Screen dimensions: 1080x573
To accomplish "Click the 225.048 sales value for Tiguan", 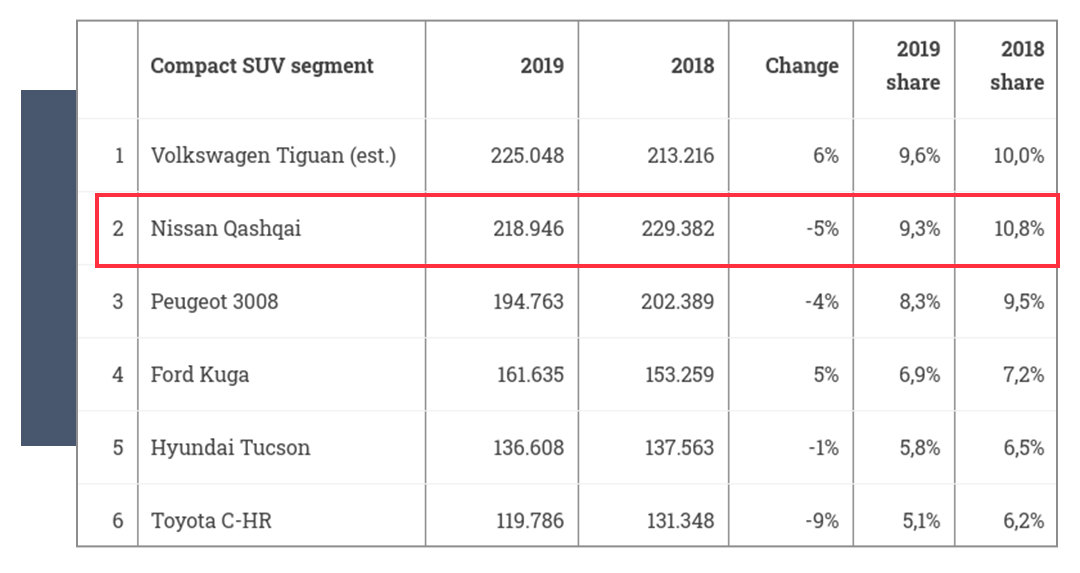I will coord(527,156).
